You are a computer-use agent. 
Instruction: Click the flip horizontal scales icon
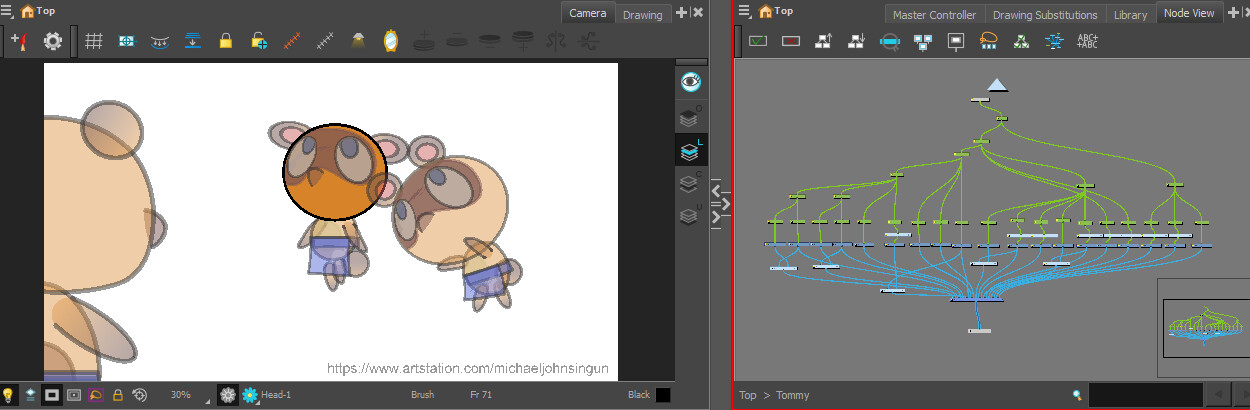(x=556, y=42)
